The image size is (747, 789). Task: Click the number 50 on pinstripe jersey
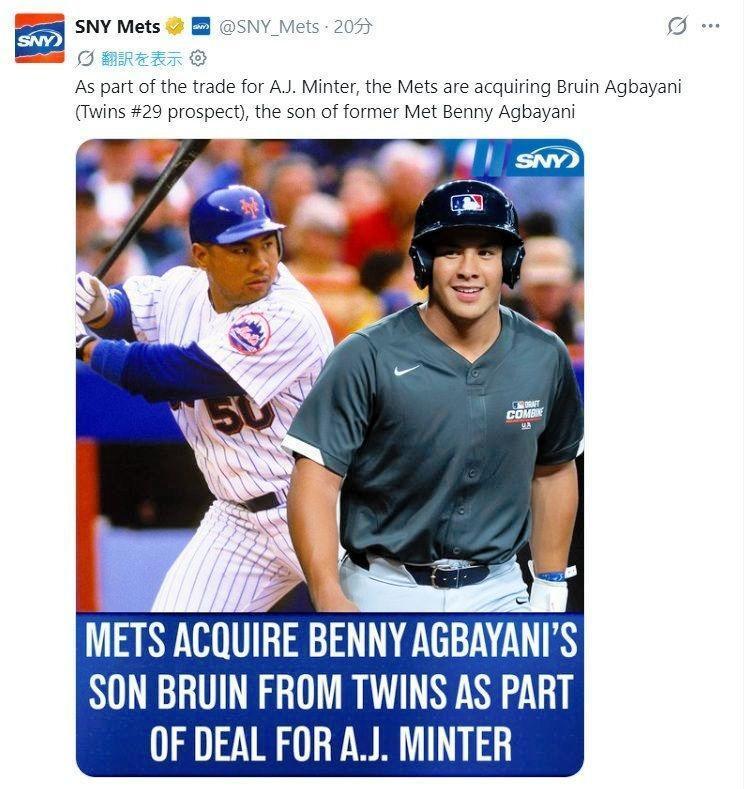[x=239, y=414]
